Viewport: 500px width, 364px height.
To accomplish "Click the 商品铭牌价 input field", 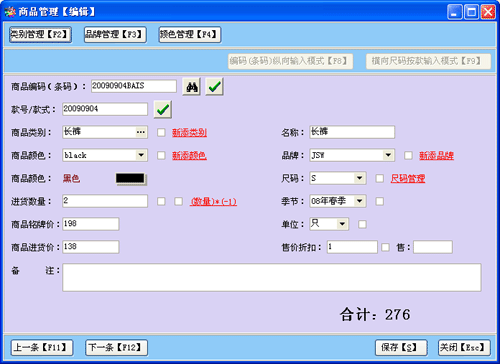I will [91, 224].
